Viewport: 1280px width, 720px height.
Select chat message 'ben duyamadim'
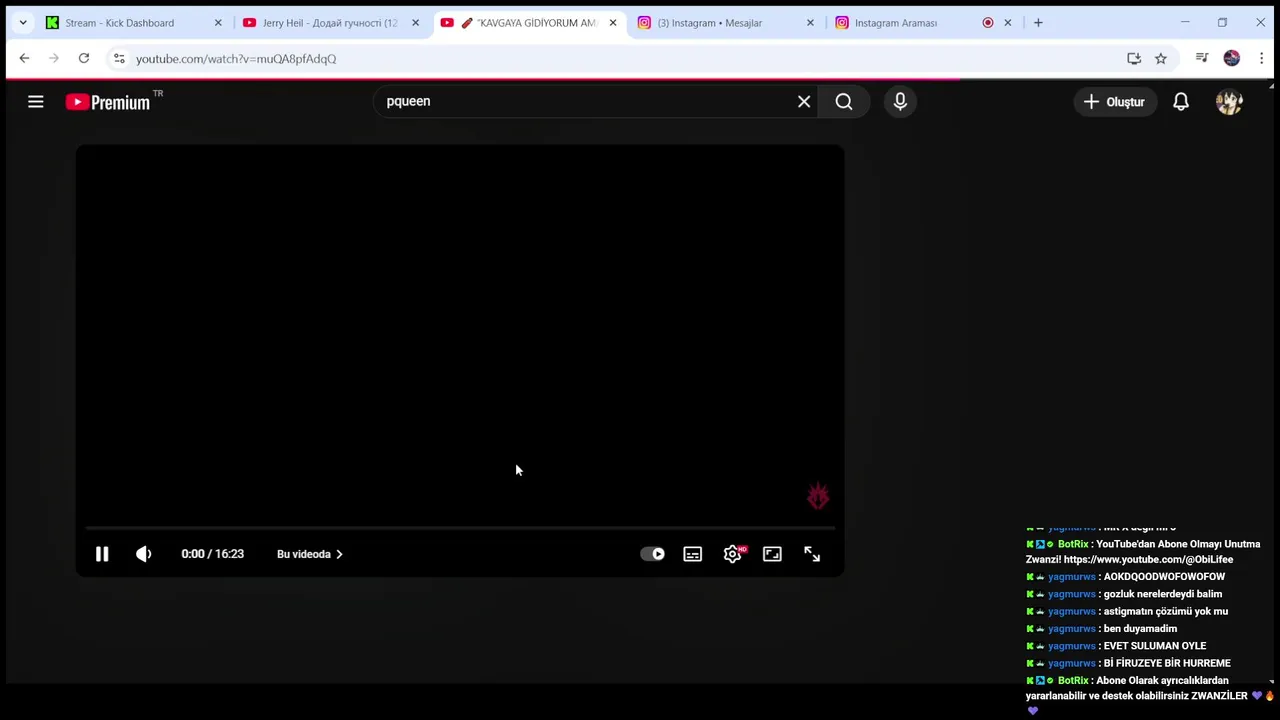(1140, 629)
